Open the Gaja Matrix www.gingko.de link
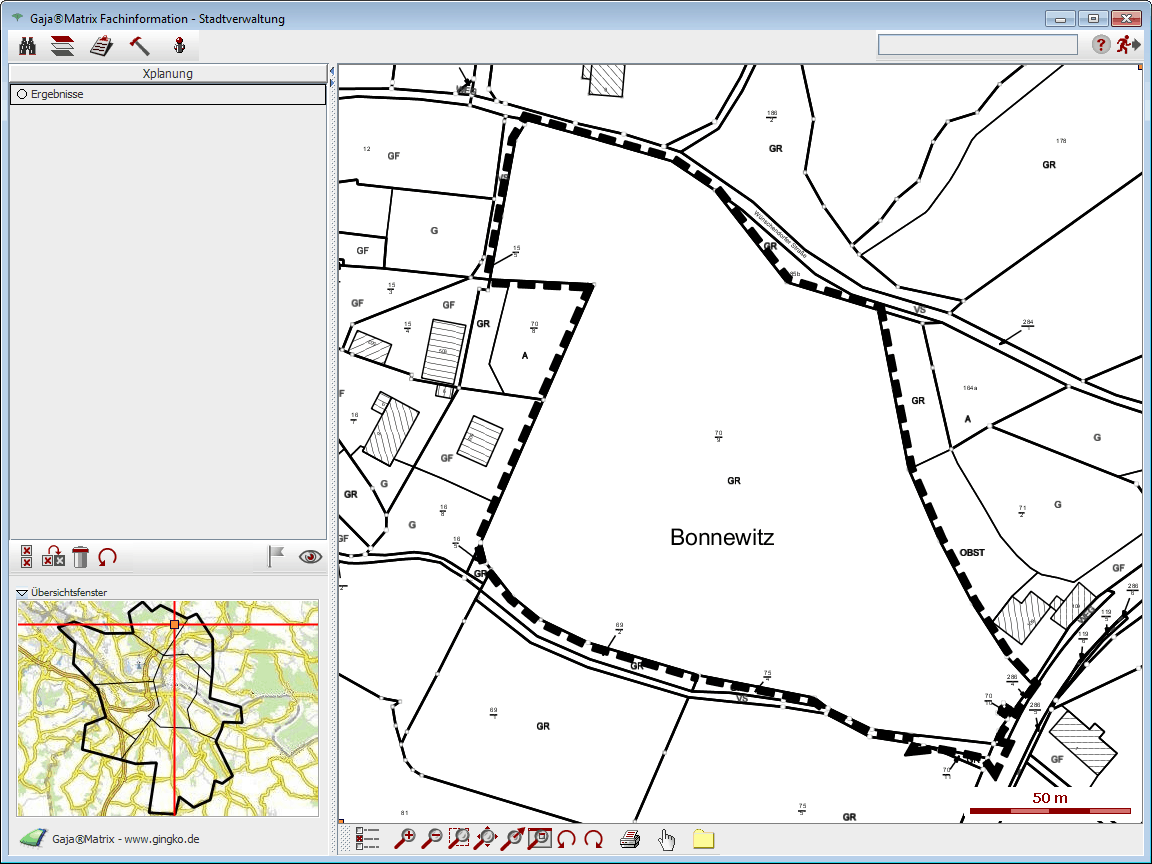Screen dimensions: 1152x864 (x=125, y=839)
